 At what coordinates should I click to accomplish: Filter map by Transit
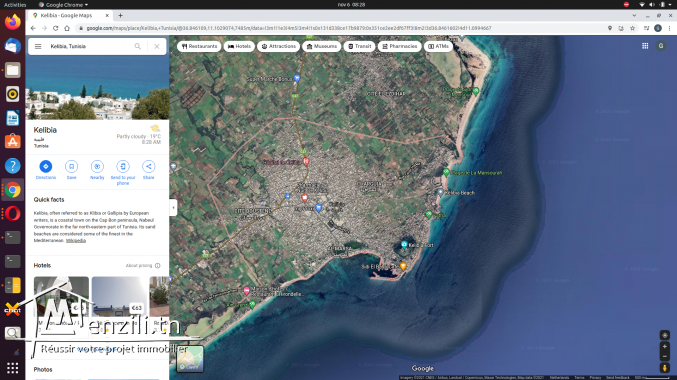pos(359,46)
